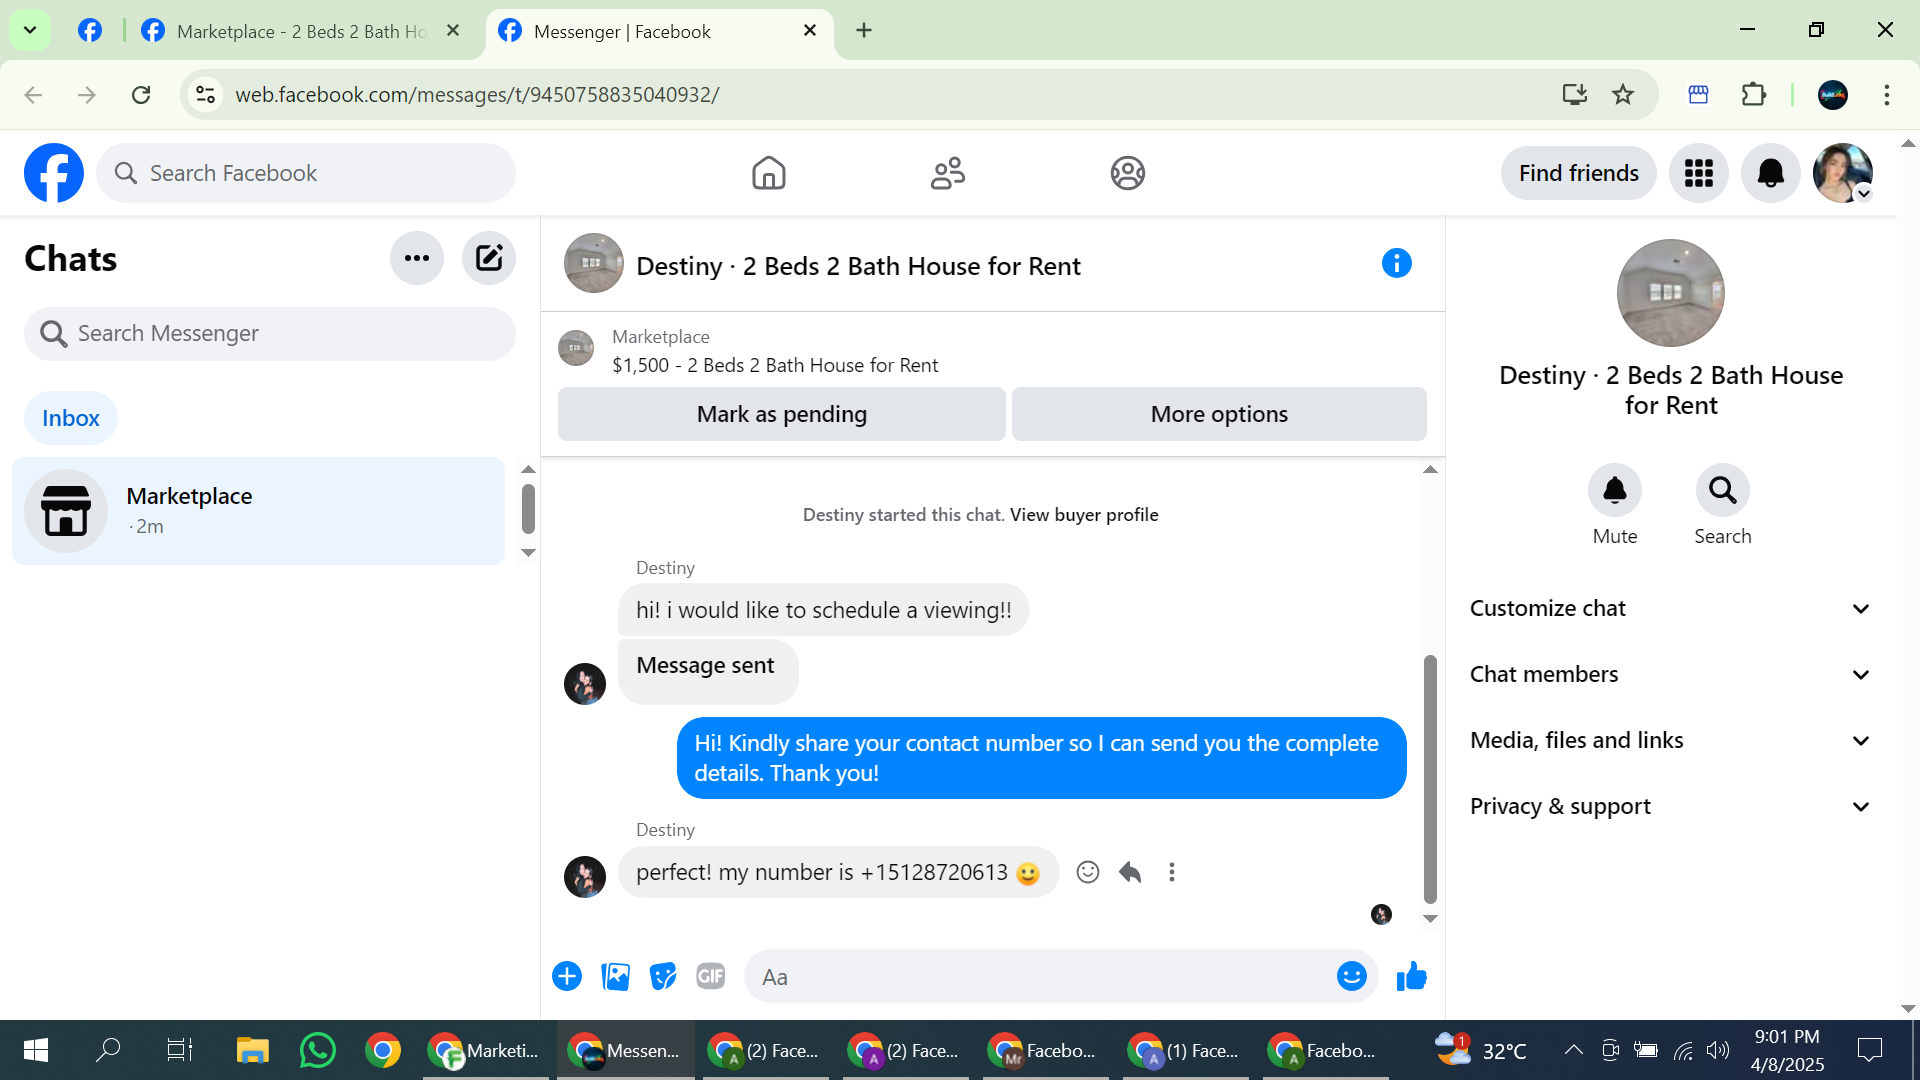Click the message text field

click(1040, 977)
